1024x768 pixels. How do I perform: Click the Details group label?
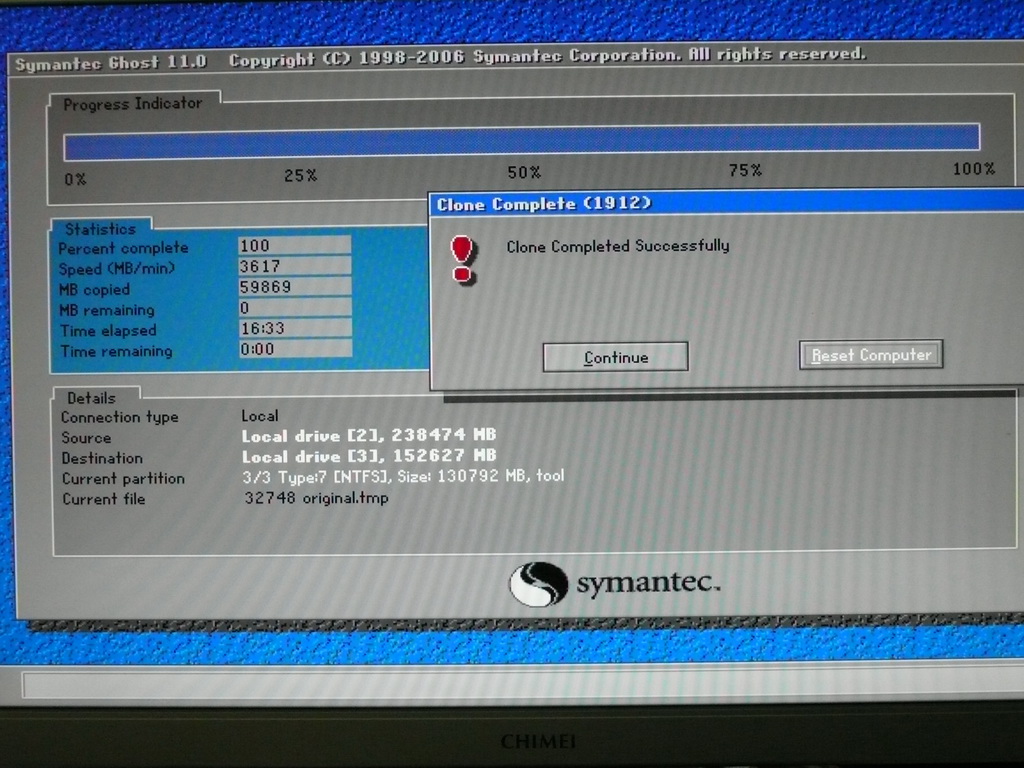pyautogui.click(x=91, y=398)
